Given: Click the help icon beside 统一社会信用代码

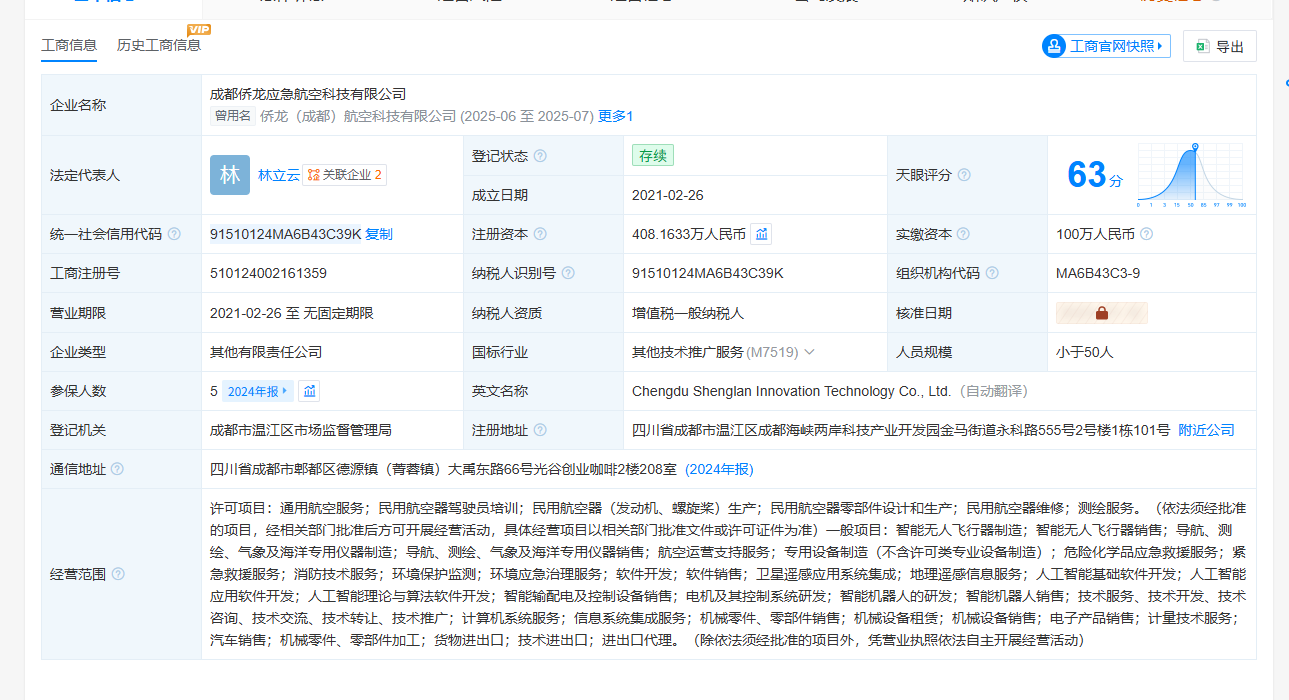Looking at the screenshot, I should pyautogui.click(x=174, y=234).
